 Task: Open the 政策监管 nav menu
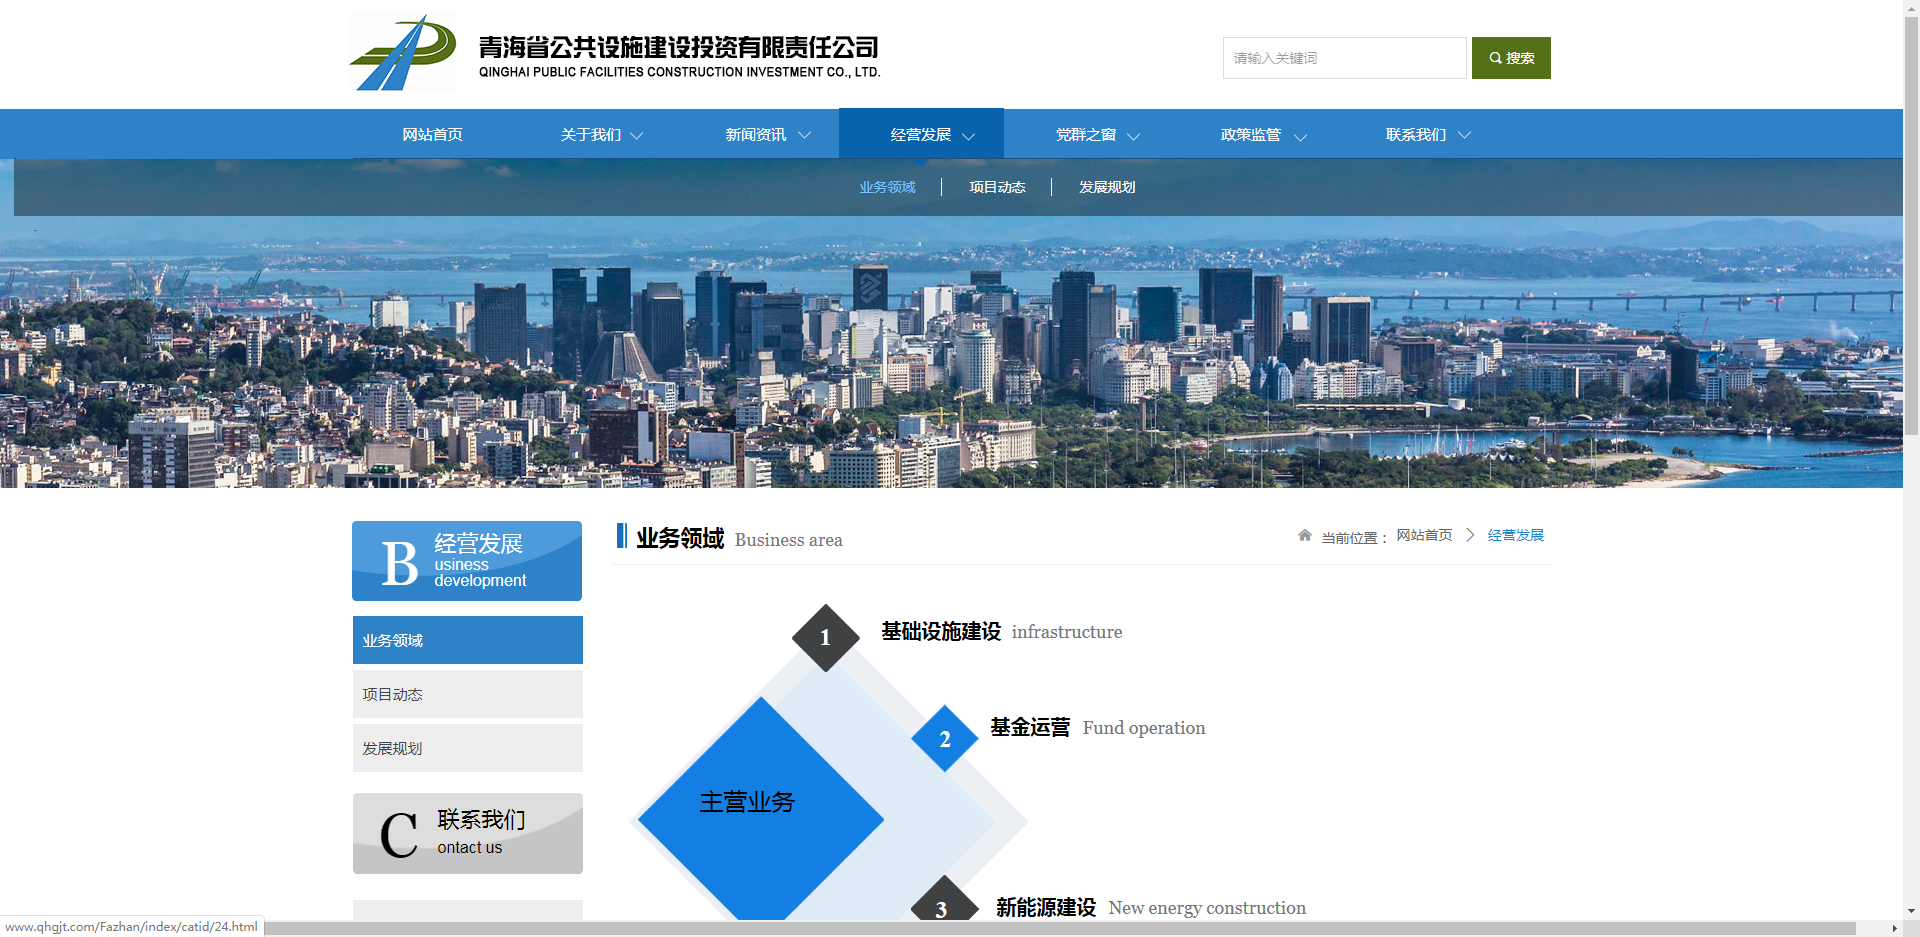tap(1251, 135)
